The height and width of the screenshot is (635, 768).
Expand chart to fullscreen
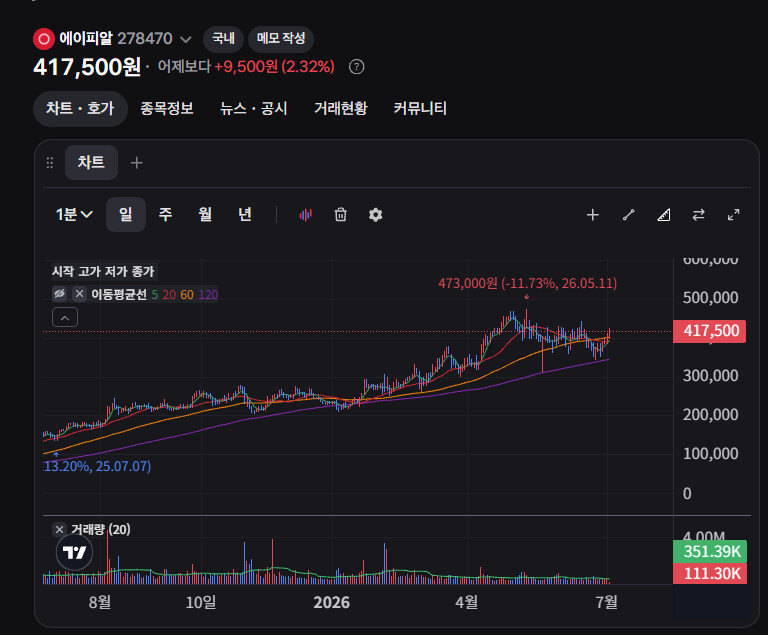point(733,215)
